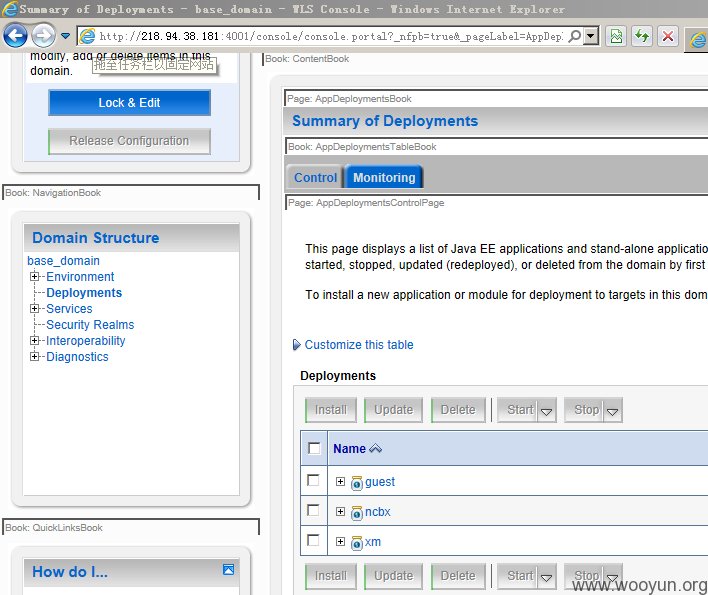This screenshot has height=595, width=708.
Task: Open Security Realms in Domain Structure
Action: 90,325
